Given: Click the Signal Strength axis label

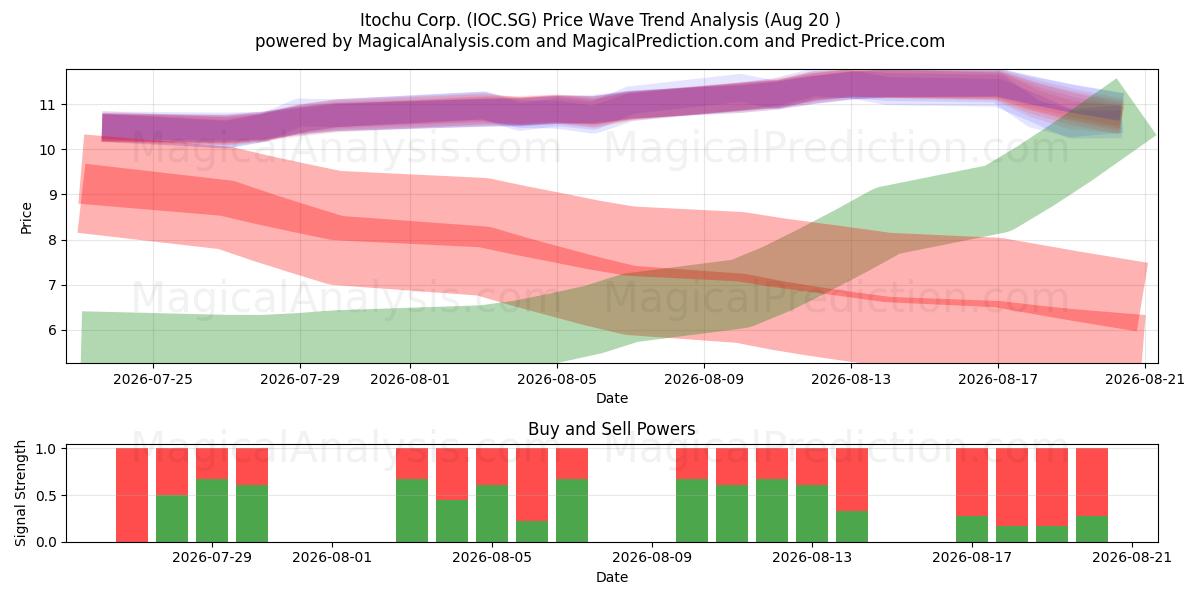Looking at the screenshot, I should click(x=22, y=495).
